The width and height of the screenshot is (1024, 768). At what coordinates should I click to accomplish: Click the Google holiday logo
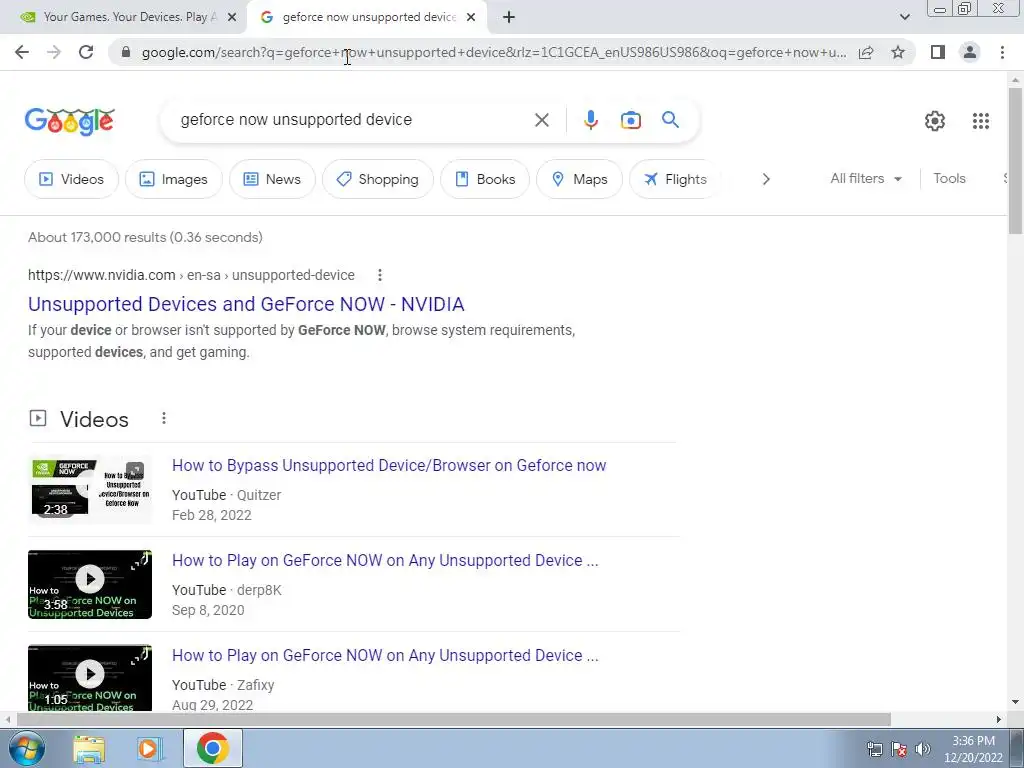(70, 121)
